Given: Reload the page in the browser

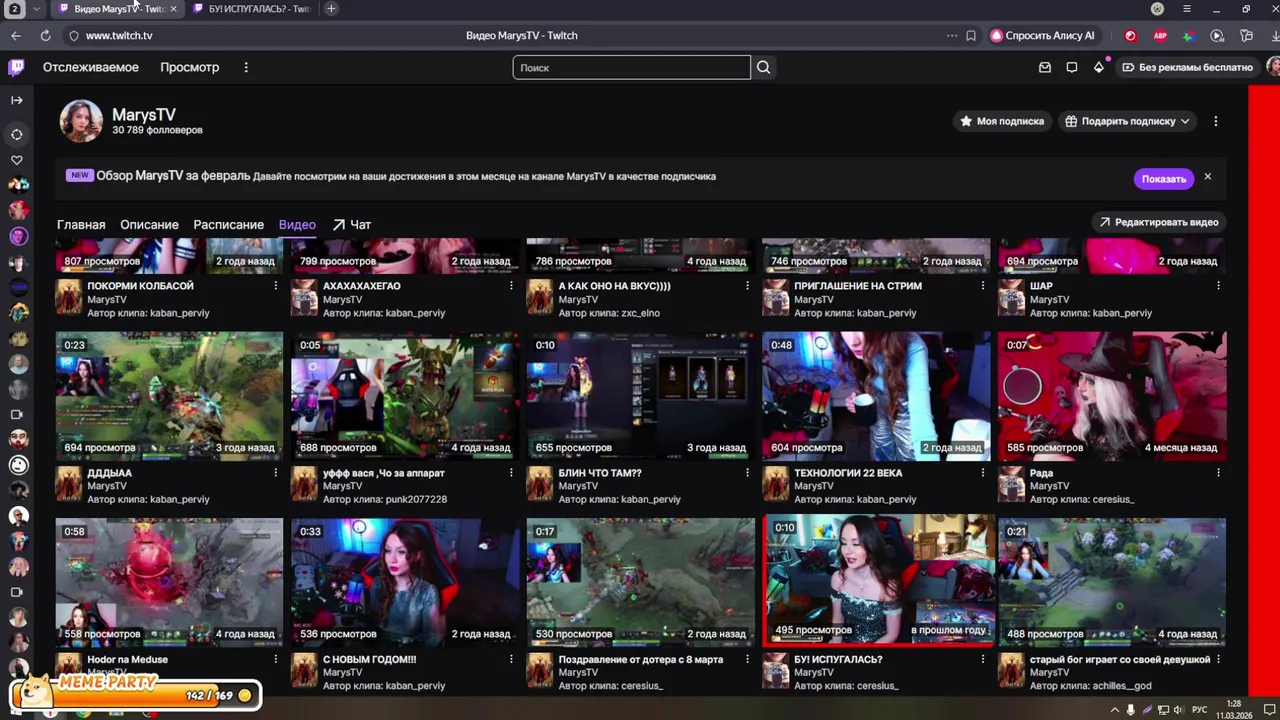Looking at the screenshot, I should click(x=45, y=35).
